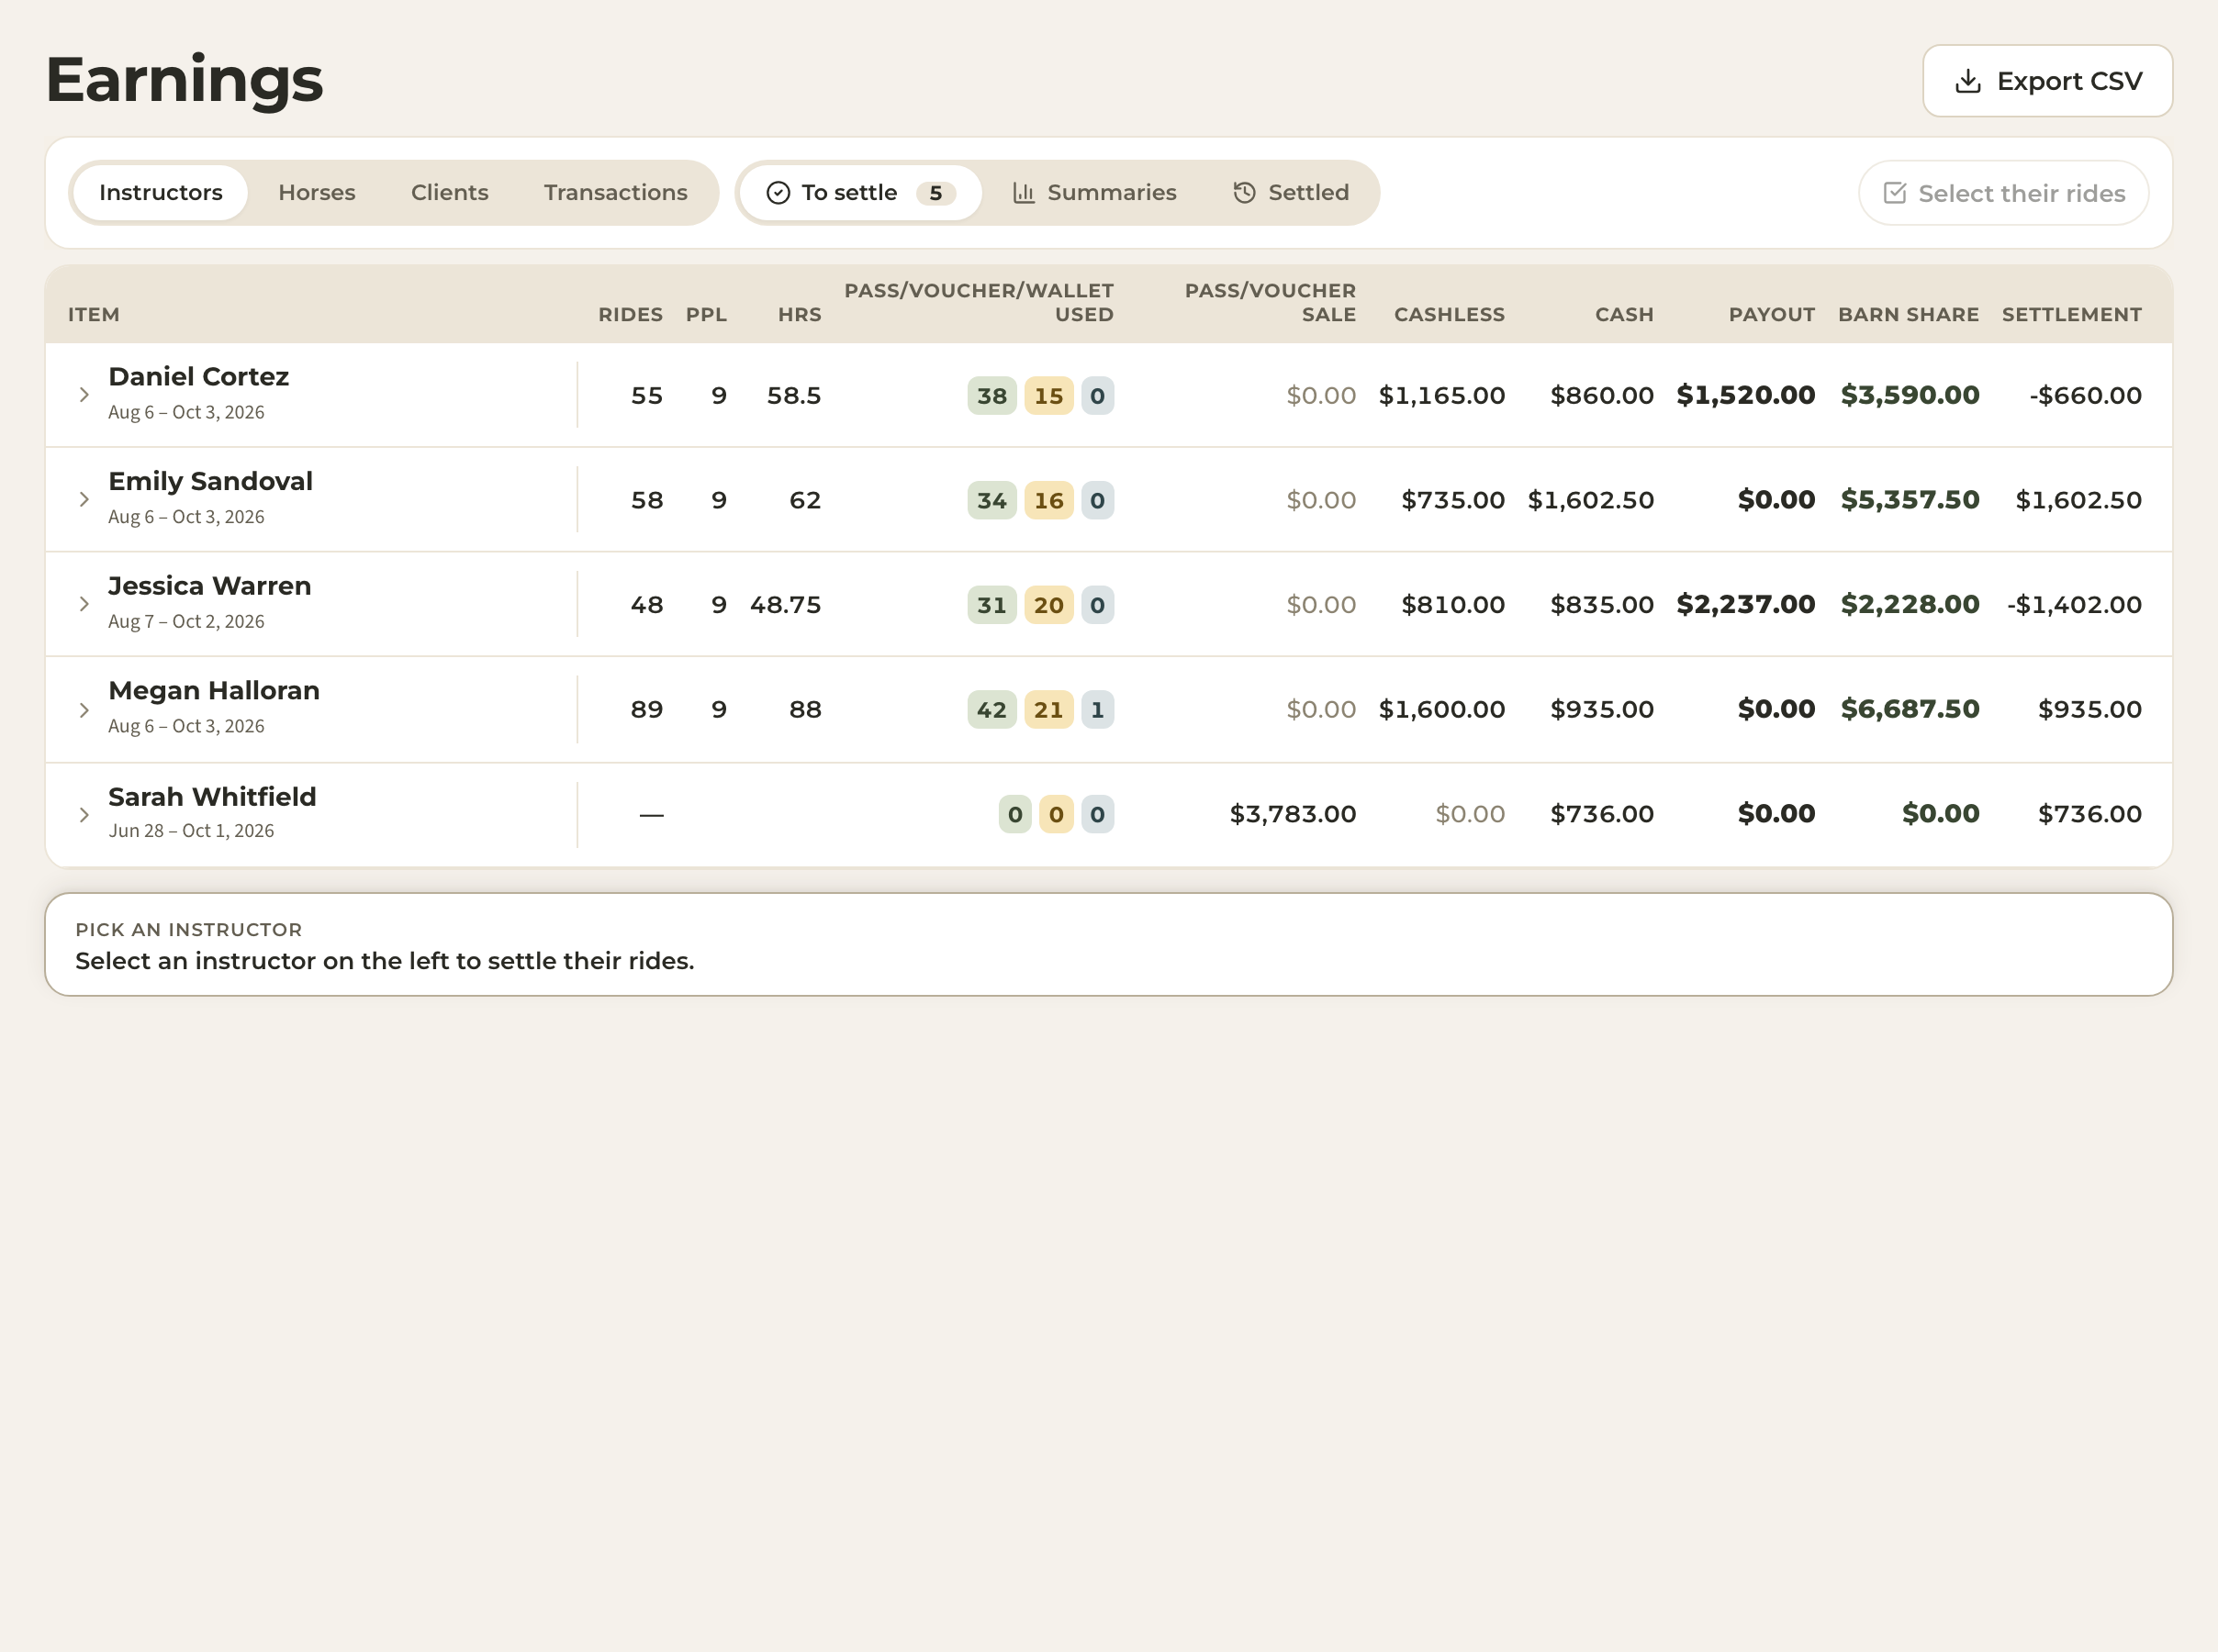
Task: Click the To settle checkmark circle icon
Action: pos(778,193)
